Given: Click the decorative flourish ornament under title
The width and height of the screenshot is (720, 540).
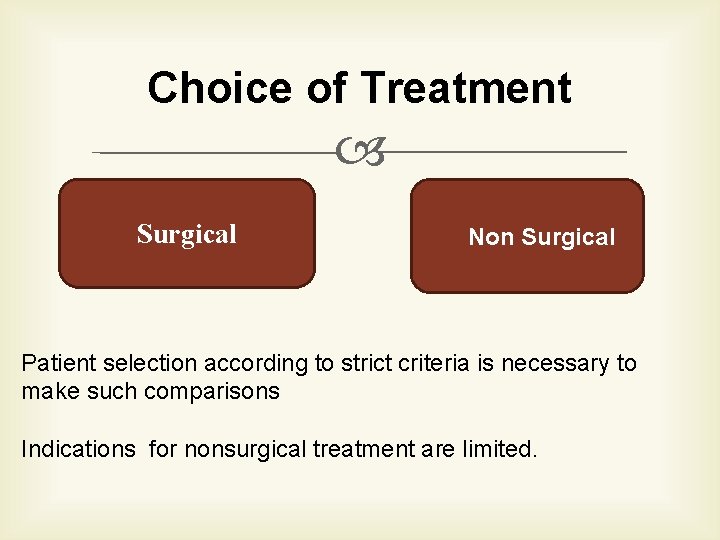Looking at the screenshot, I should pos(360,153).
